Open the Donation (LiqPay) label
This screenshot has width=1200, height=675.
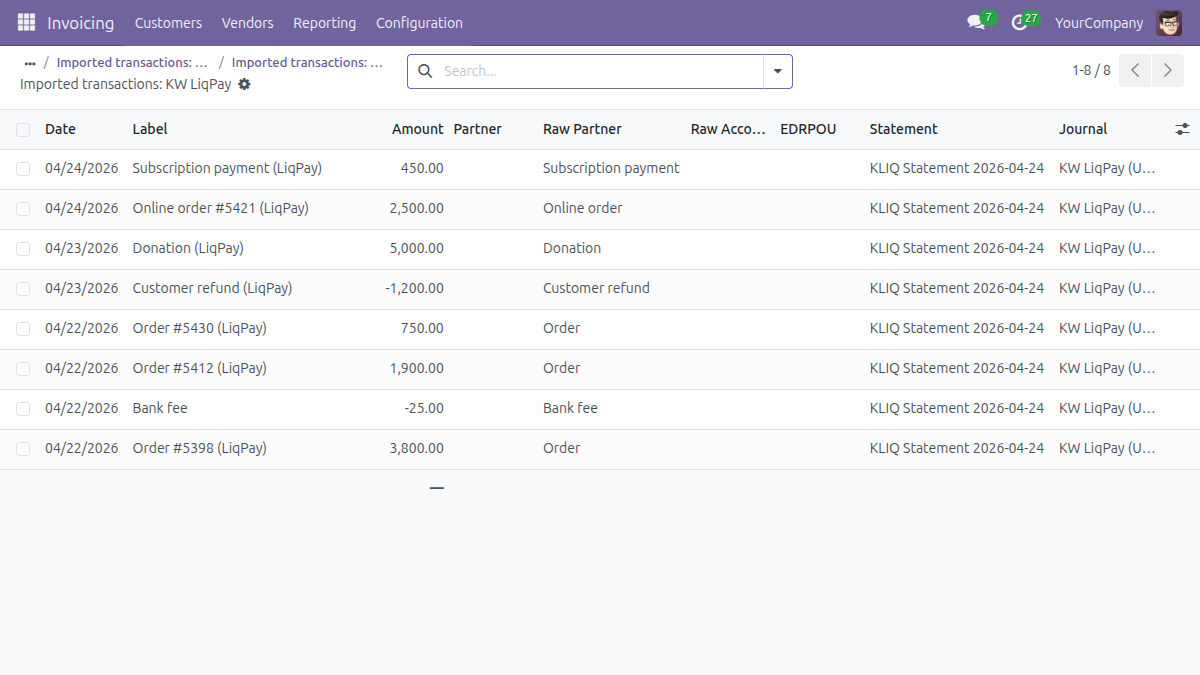point(188,249)
